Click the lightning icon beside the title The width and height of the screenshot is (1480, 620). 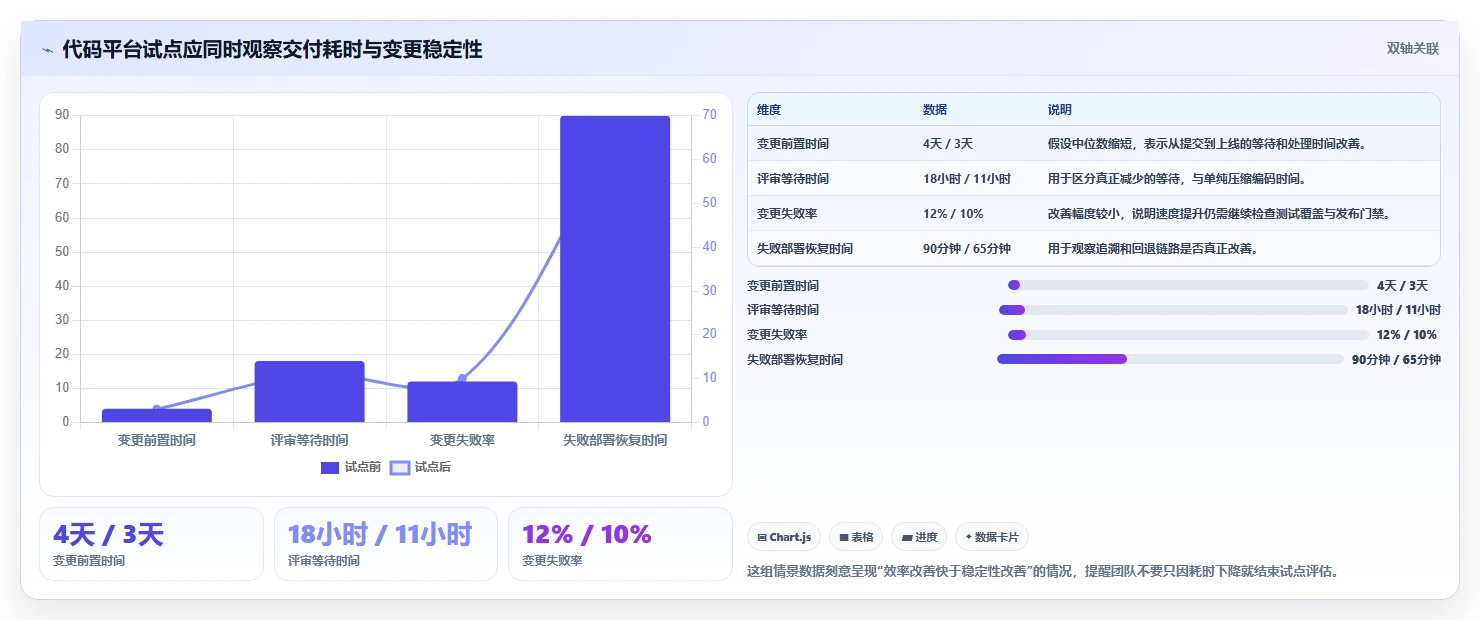click(47, 50)
